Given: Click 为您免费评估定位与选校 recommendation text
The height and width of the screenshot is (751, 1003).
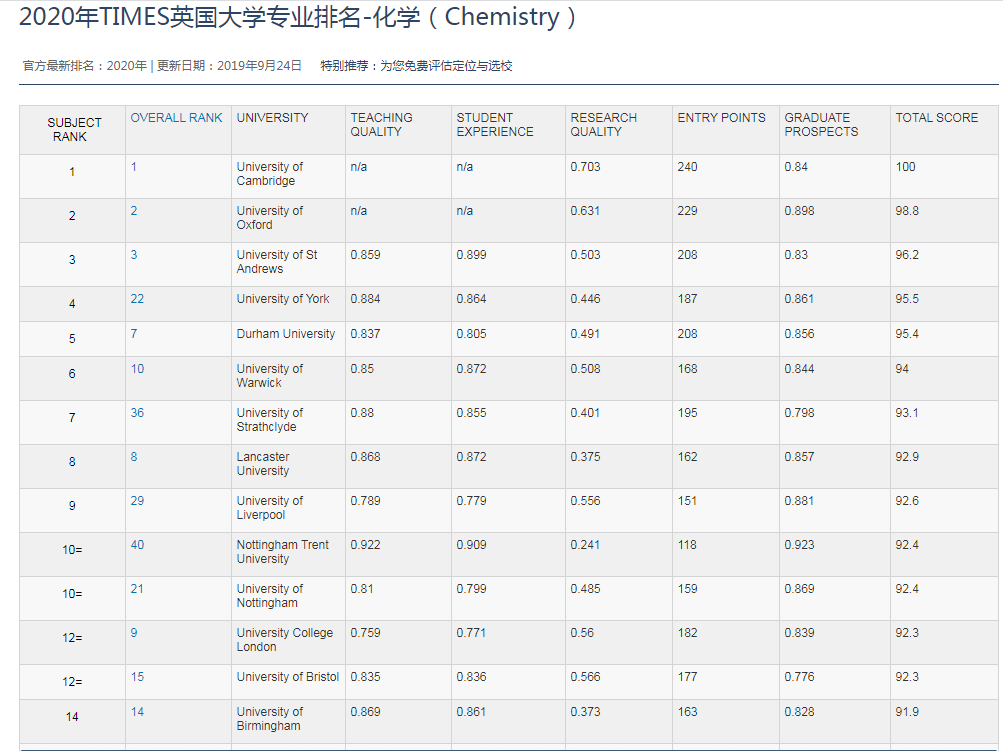Looking at the screenshot, I should pyautogui.click(x=446, y=66).
